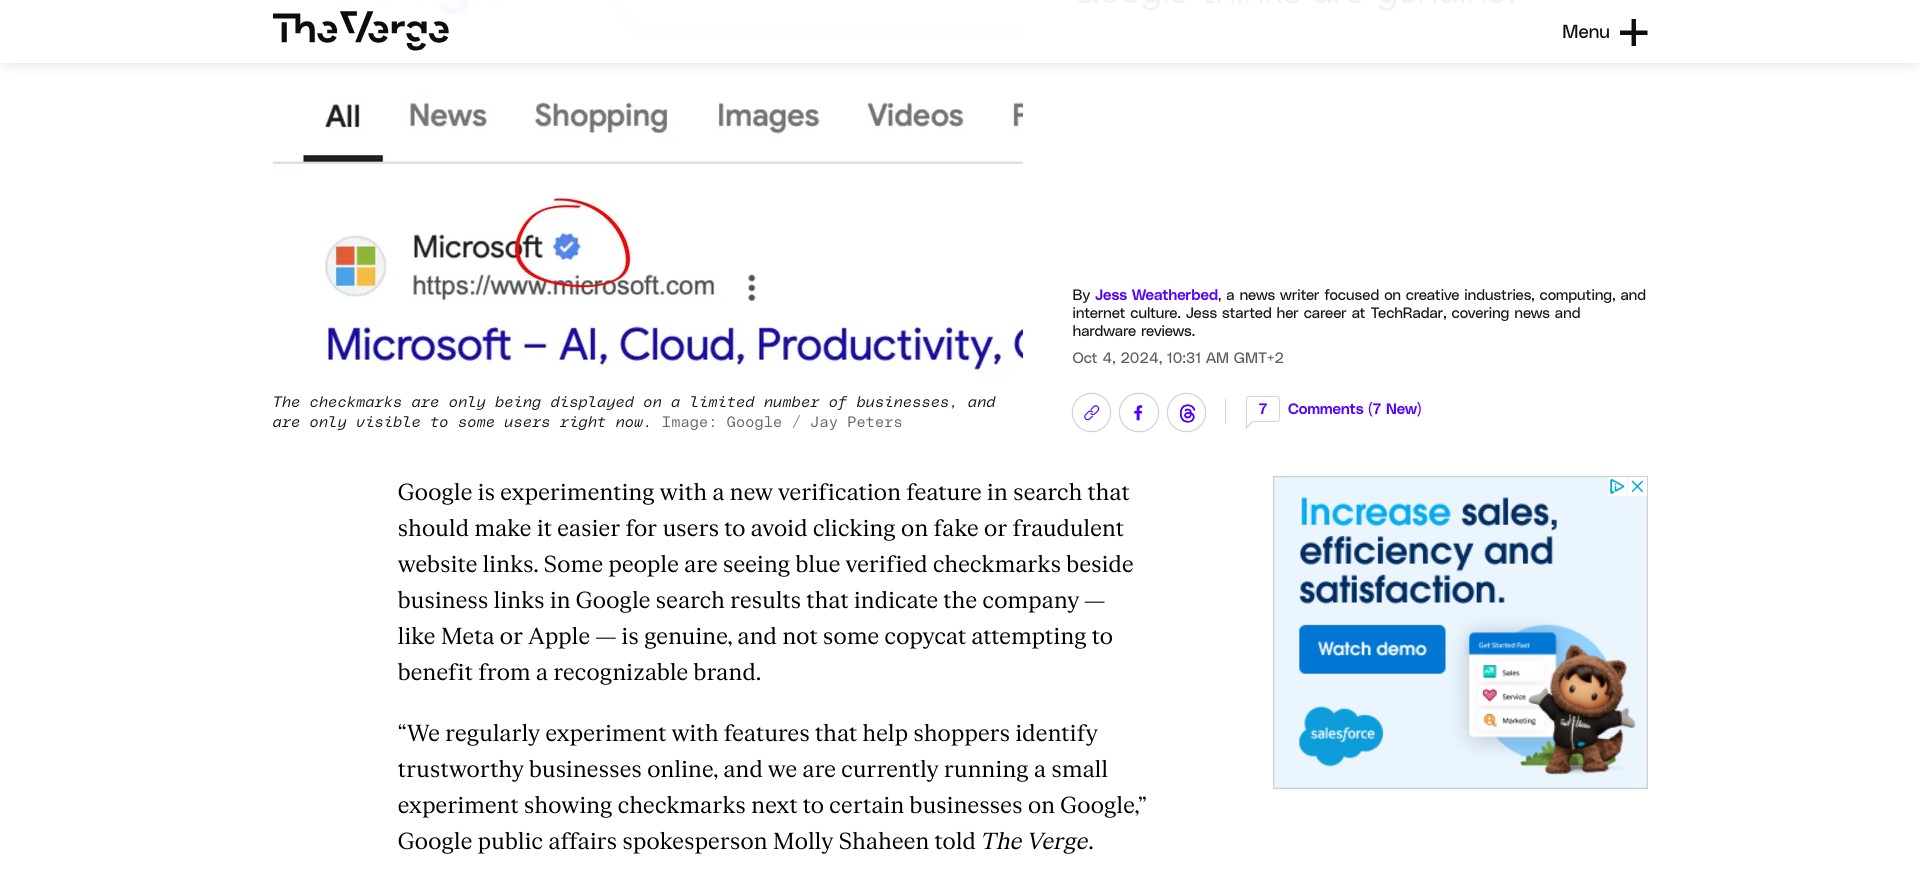
Task: Click the article hero image of Microsoft result
Action: coord(648,225)
